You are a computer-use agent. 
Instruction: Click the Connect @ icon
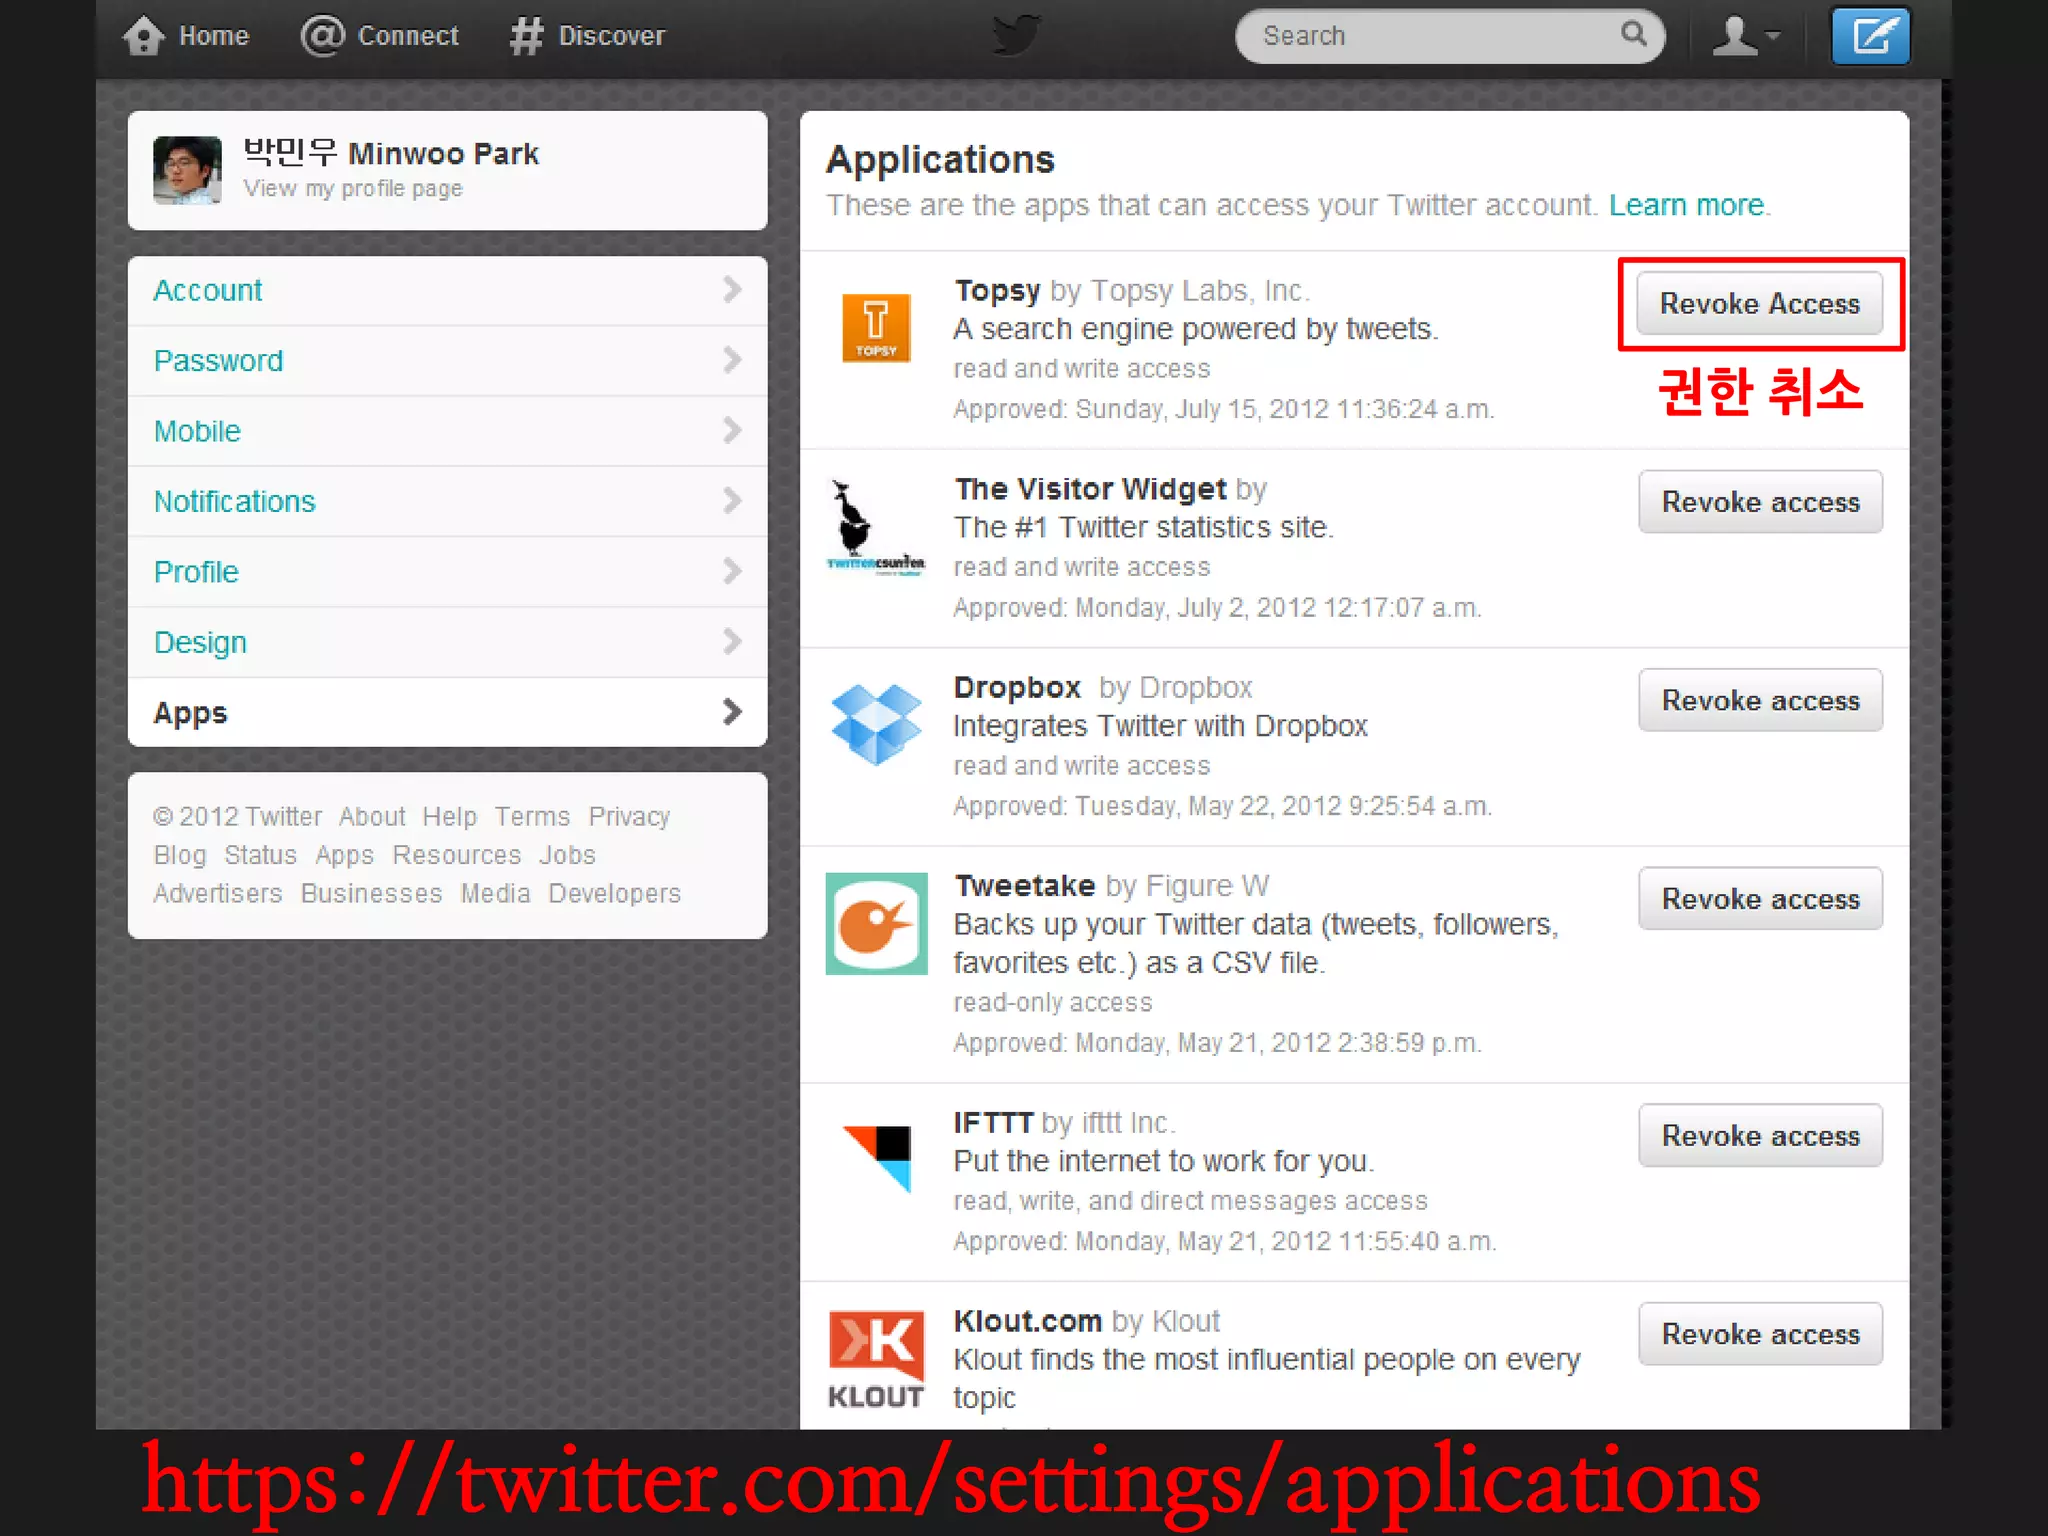[322, 36]
